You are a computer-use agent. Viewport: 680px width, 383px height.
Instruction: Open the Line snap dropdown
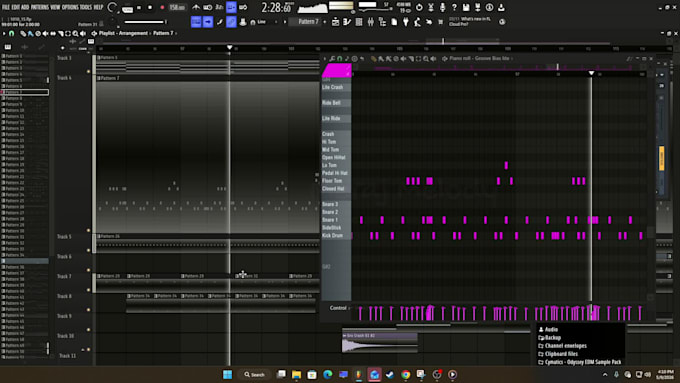click(265, 22)
